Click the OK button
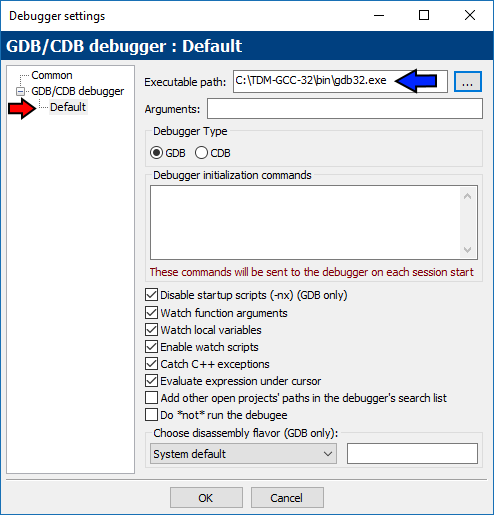Image resolution: width=494 pixels, height=515 pixels. pyautogui.click(x=206, y=498)
